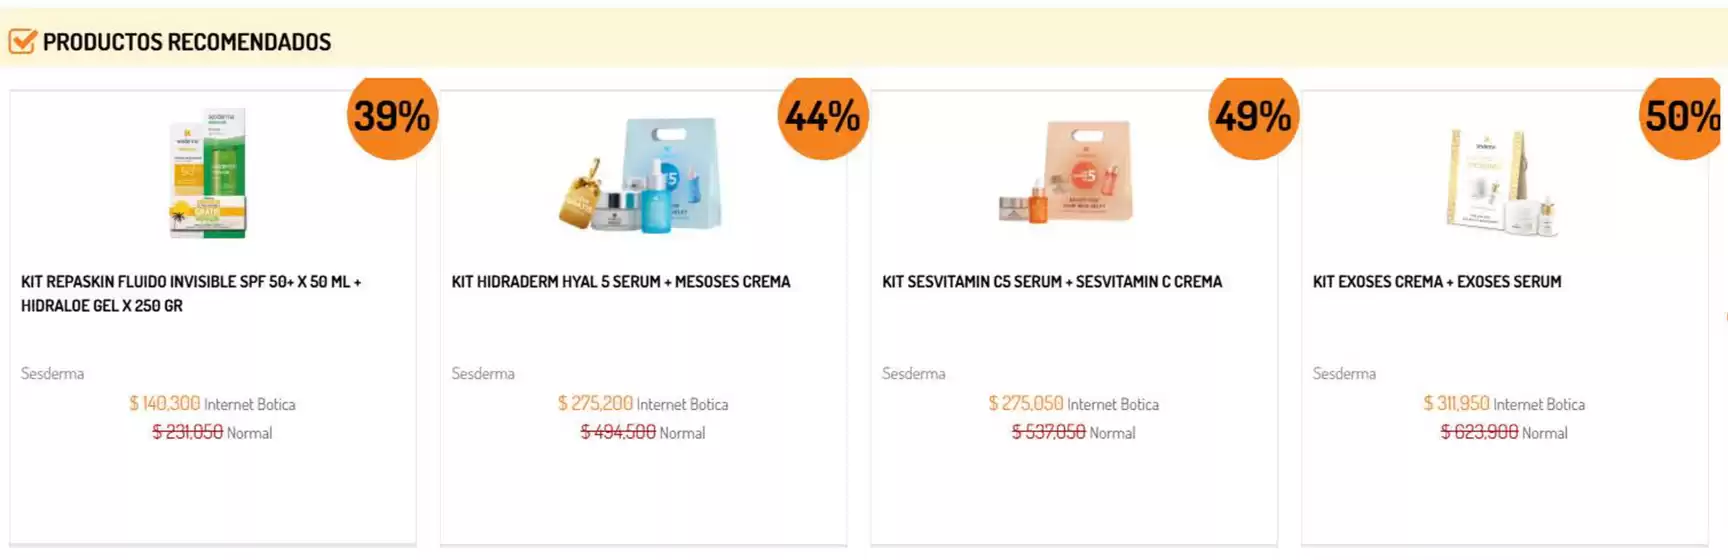Click the $311,950 Internet Botica price

(x=1457, y=403)
